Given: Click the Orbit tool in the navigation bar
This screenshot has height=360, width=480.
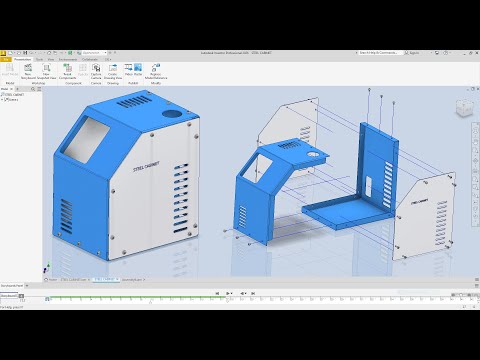Looking at the screenshot, I should point(476,161).
